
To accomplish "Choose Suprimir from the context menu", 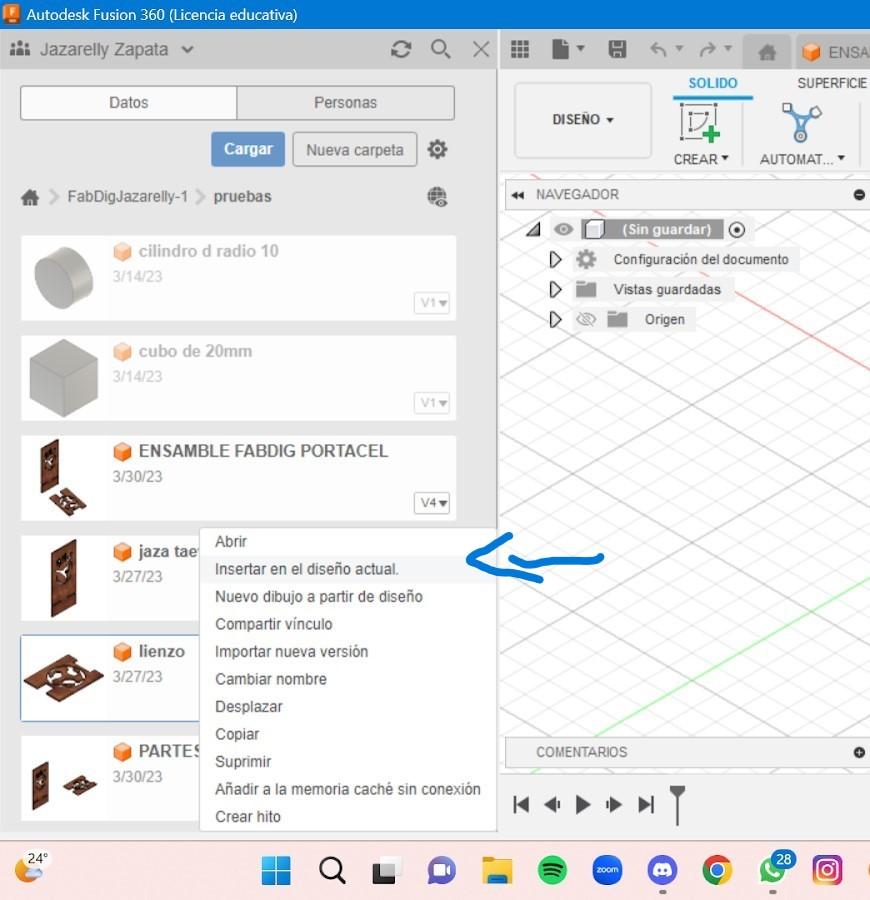I will 348,762.
